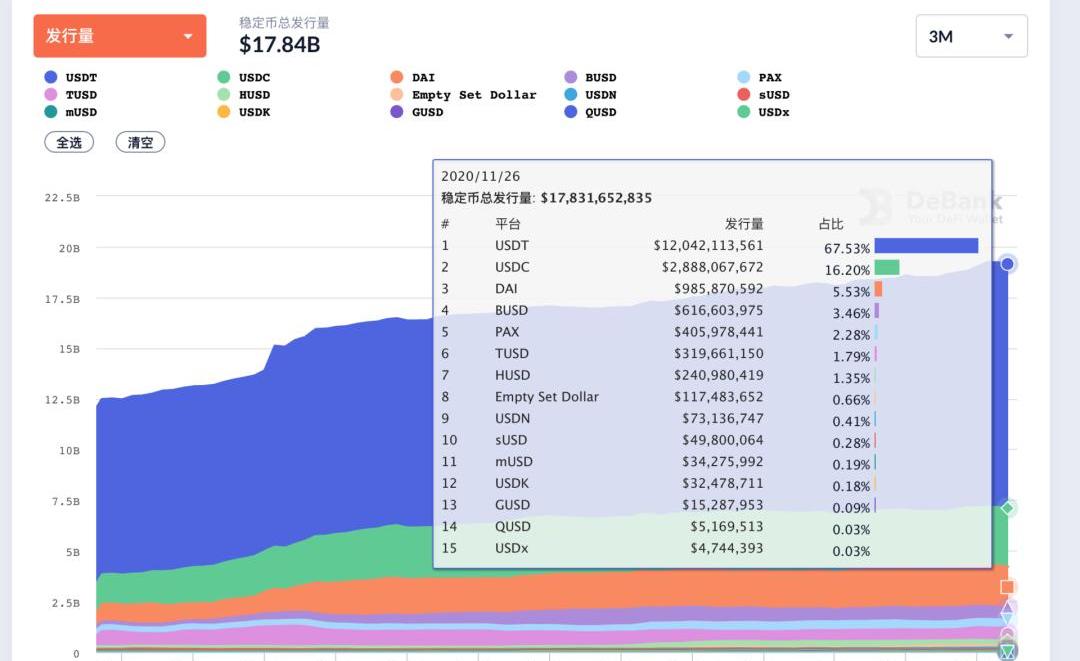Screen dimensions: 1080x661
Task: Click the QUSD blue color swatch
Action: (570, 112)
